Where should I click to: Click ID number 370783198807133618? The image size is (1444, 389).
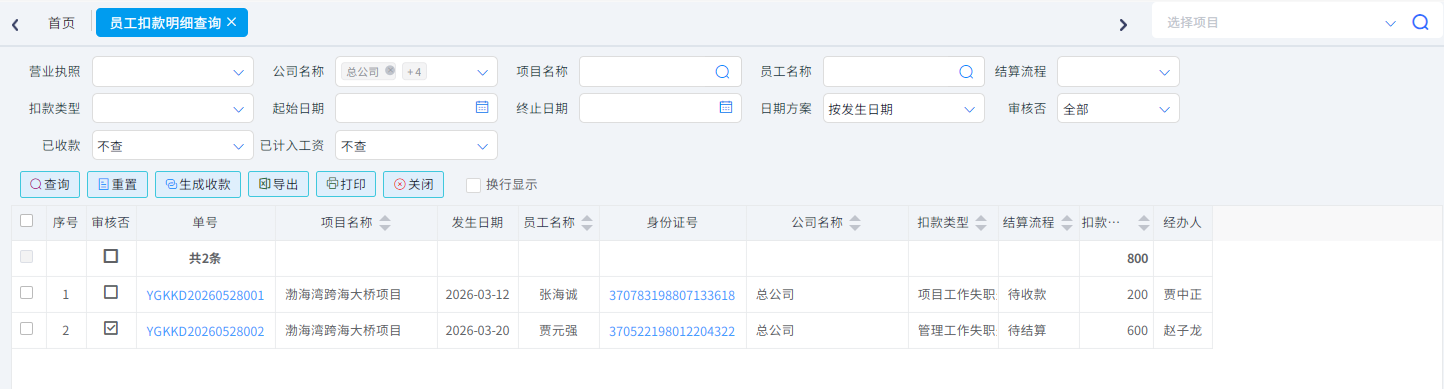[672, 295]
